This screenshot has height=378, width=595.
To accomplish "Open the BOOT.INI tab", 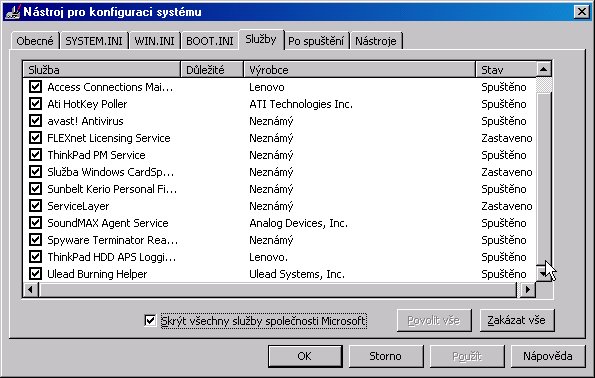I will tap(209, 41).
